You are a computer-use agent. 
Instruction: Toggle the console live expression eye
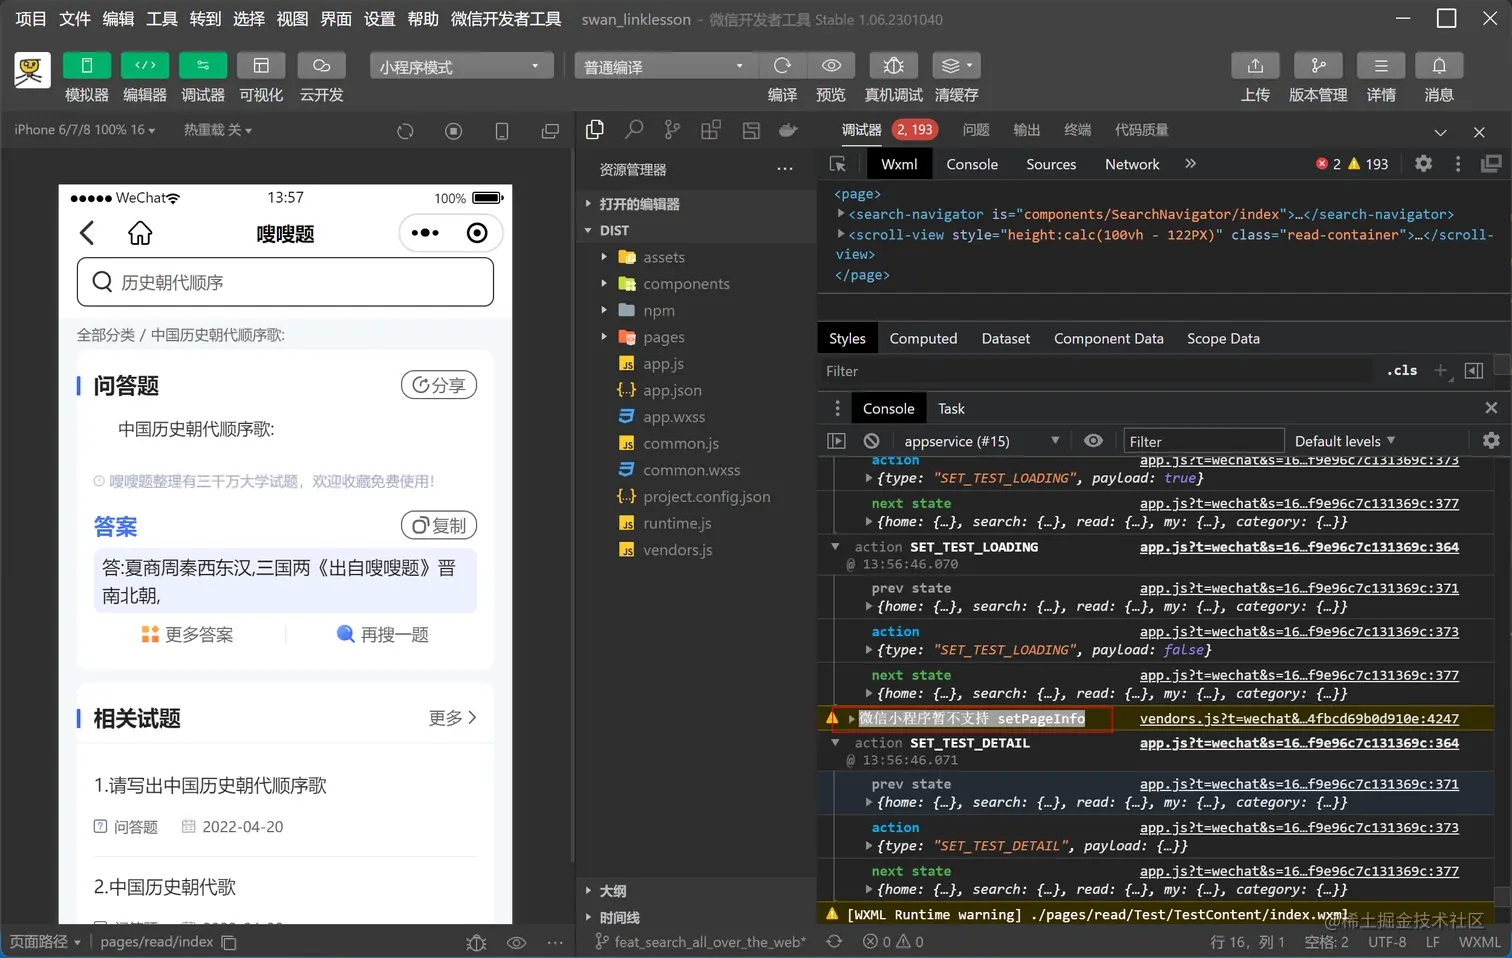[x=1094, y=441]
